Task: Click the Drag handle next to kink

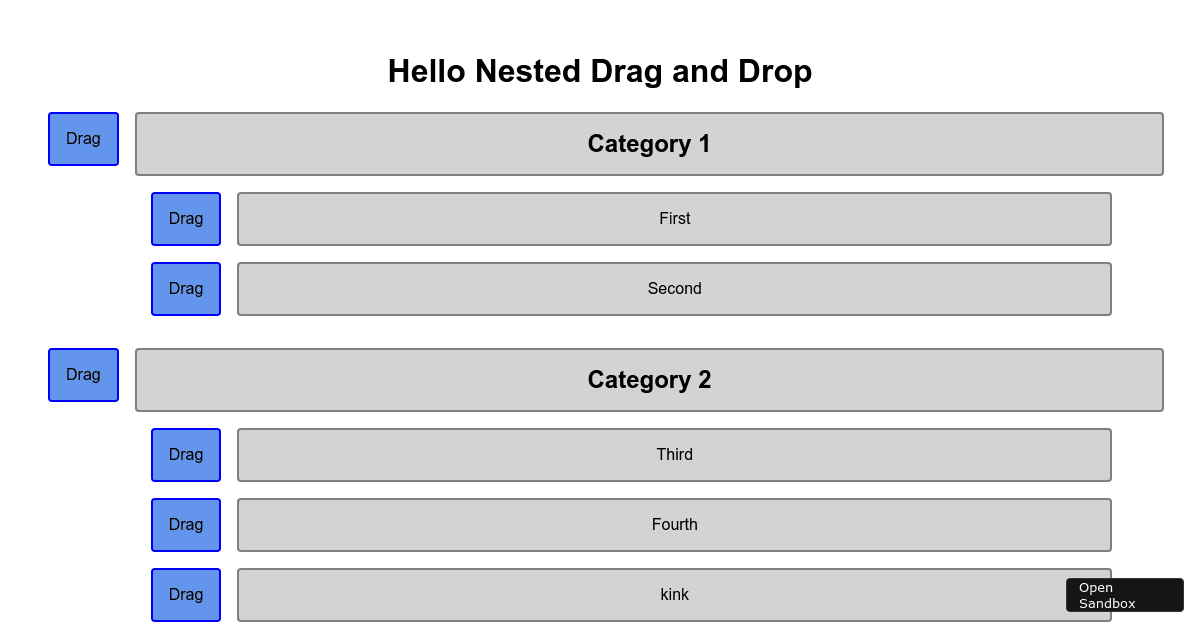Action: point(186,595)
